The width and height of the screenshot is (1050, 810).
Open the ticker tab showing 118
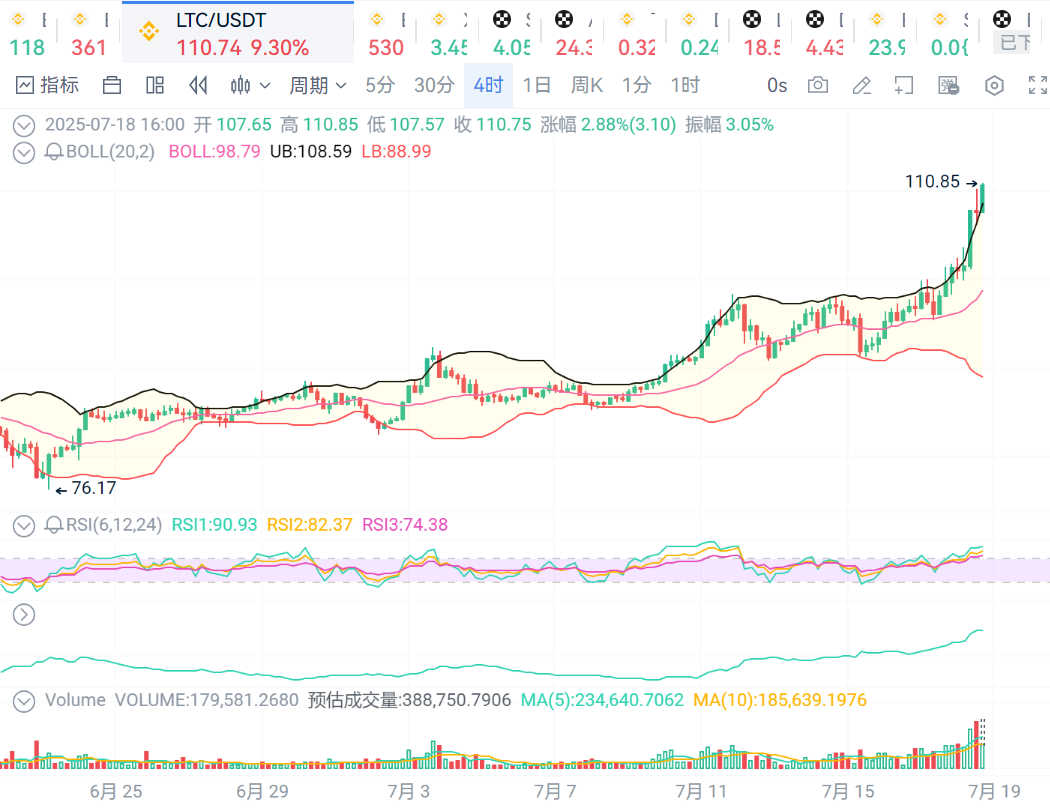tap(27, 33)
